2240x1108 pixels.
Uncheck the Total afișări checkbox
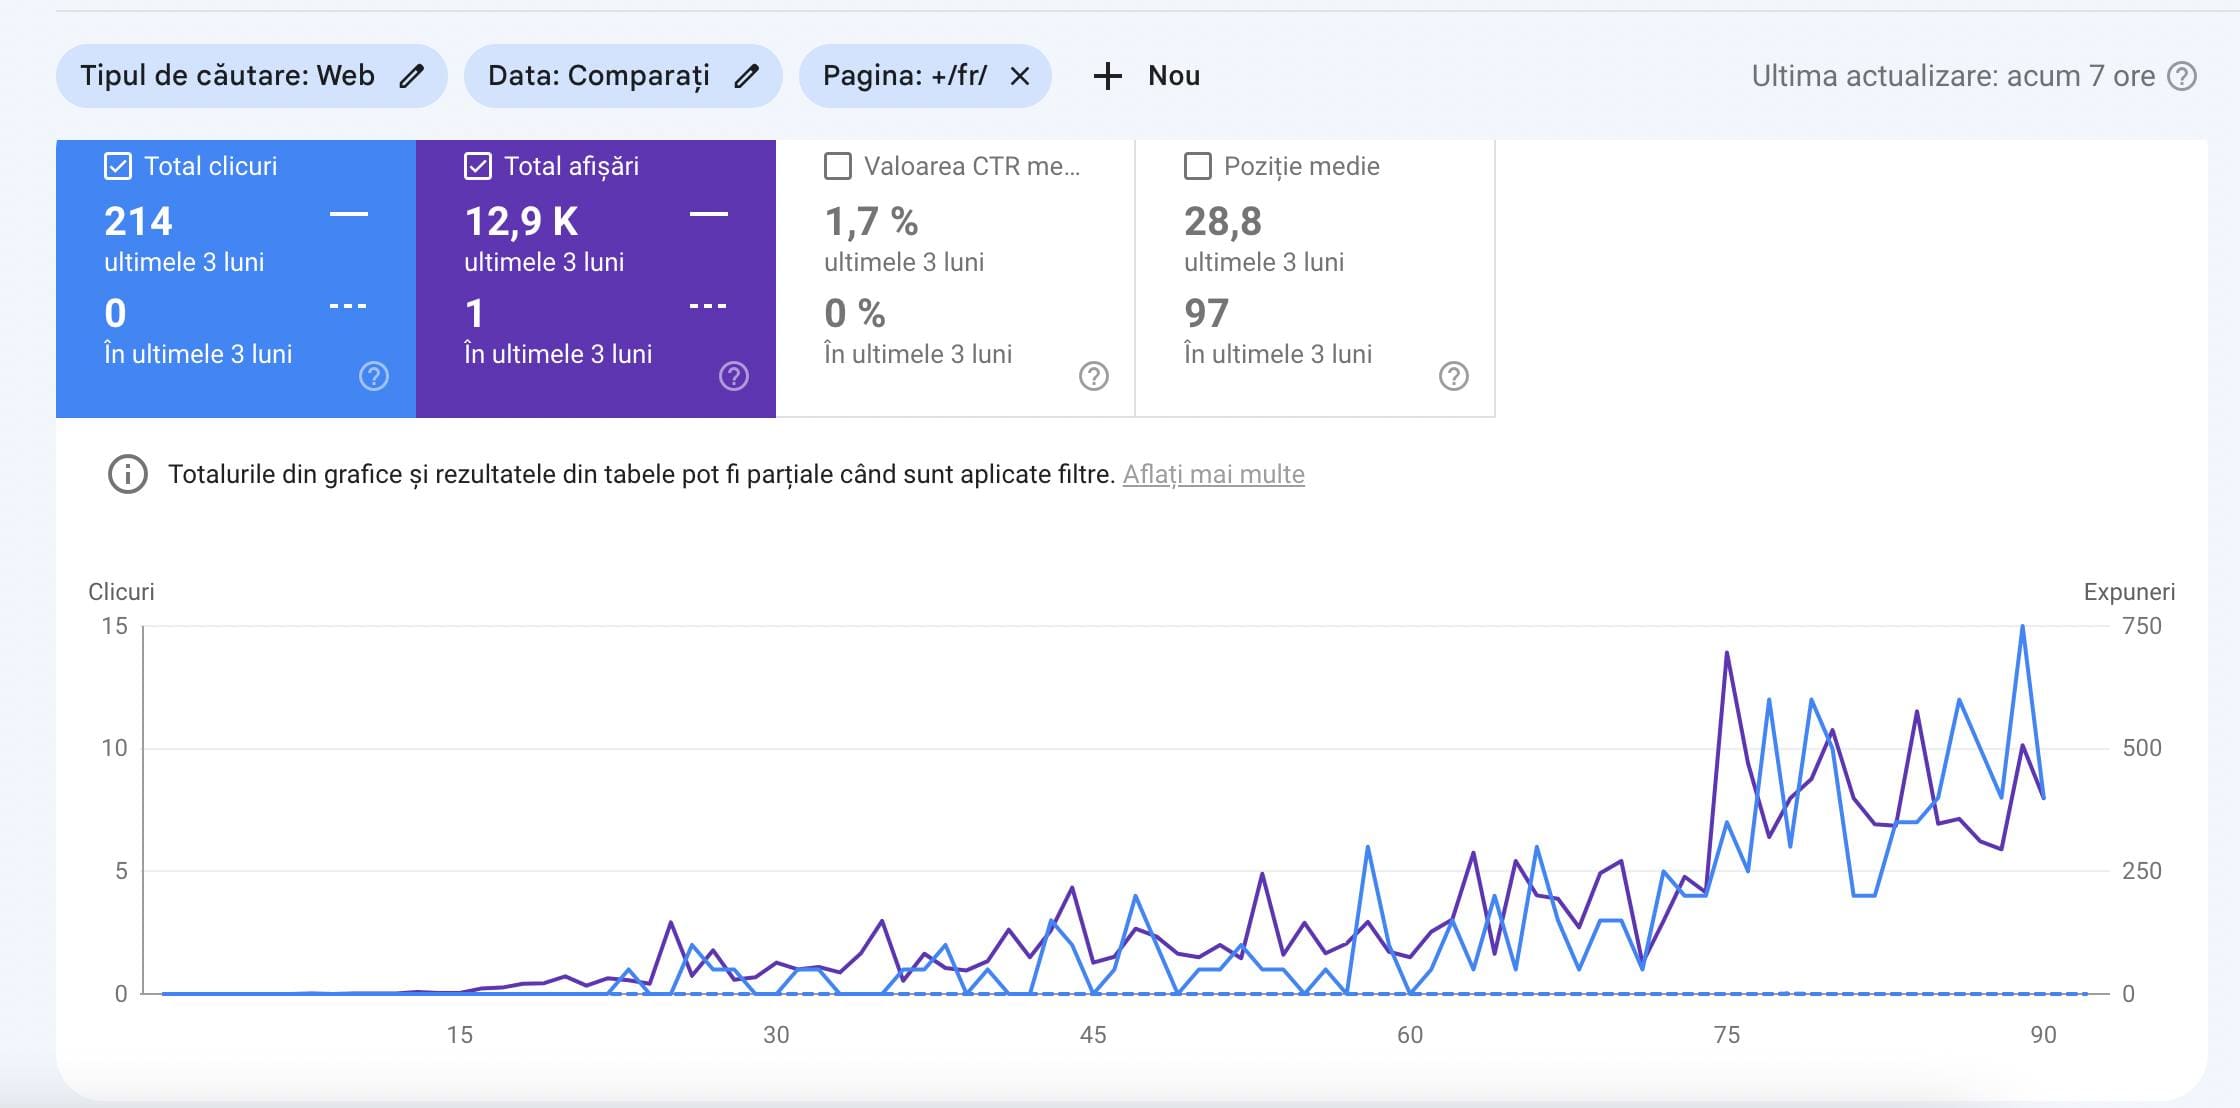coord(478,166)
